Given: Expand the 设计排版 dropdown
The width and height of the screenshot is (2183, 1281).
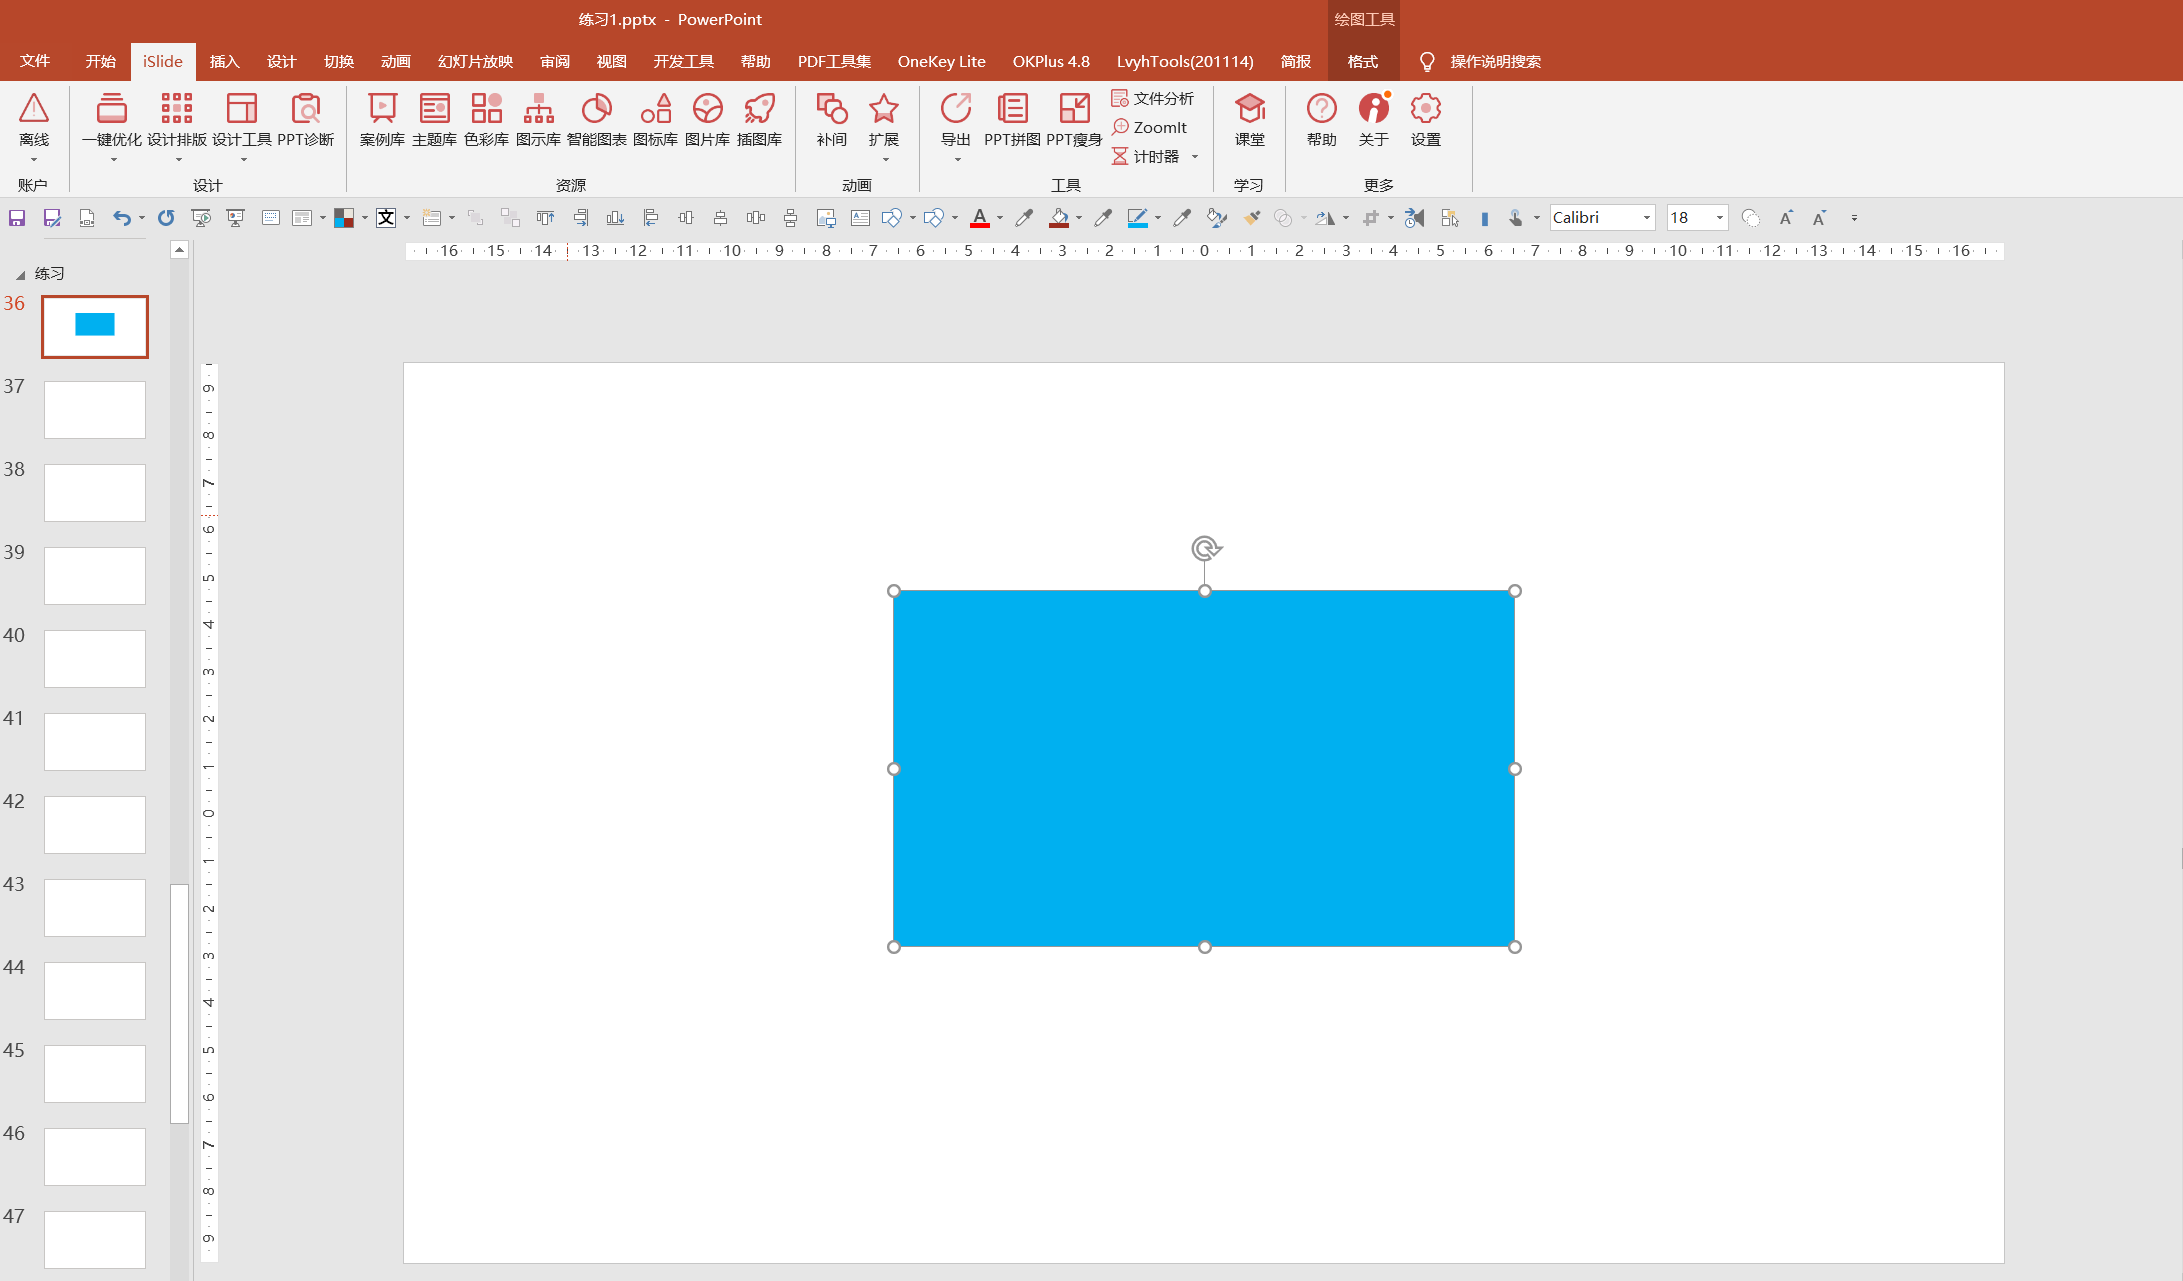Looking at the screenshot, I should click(x=178, y=160).
